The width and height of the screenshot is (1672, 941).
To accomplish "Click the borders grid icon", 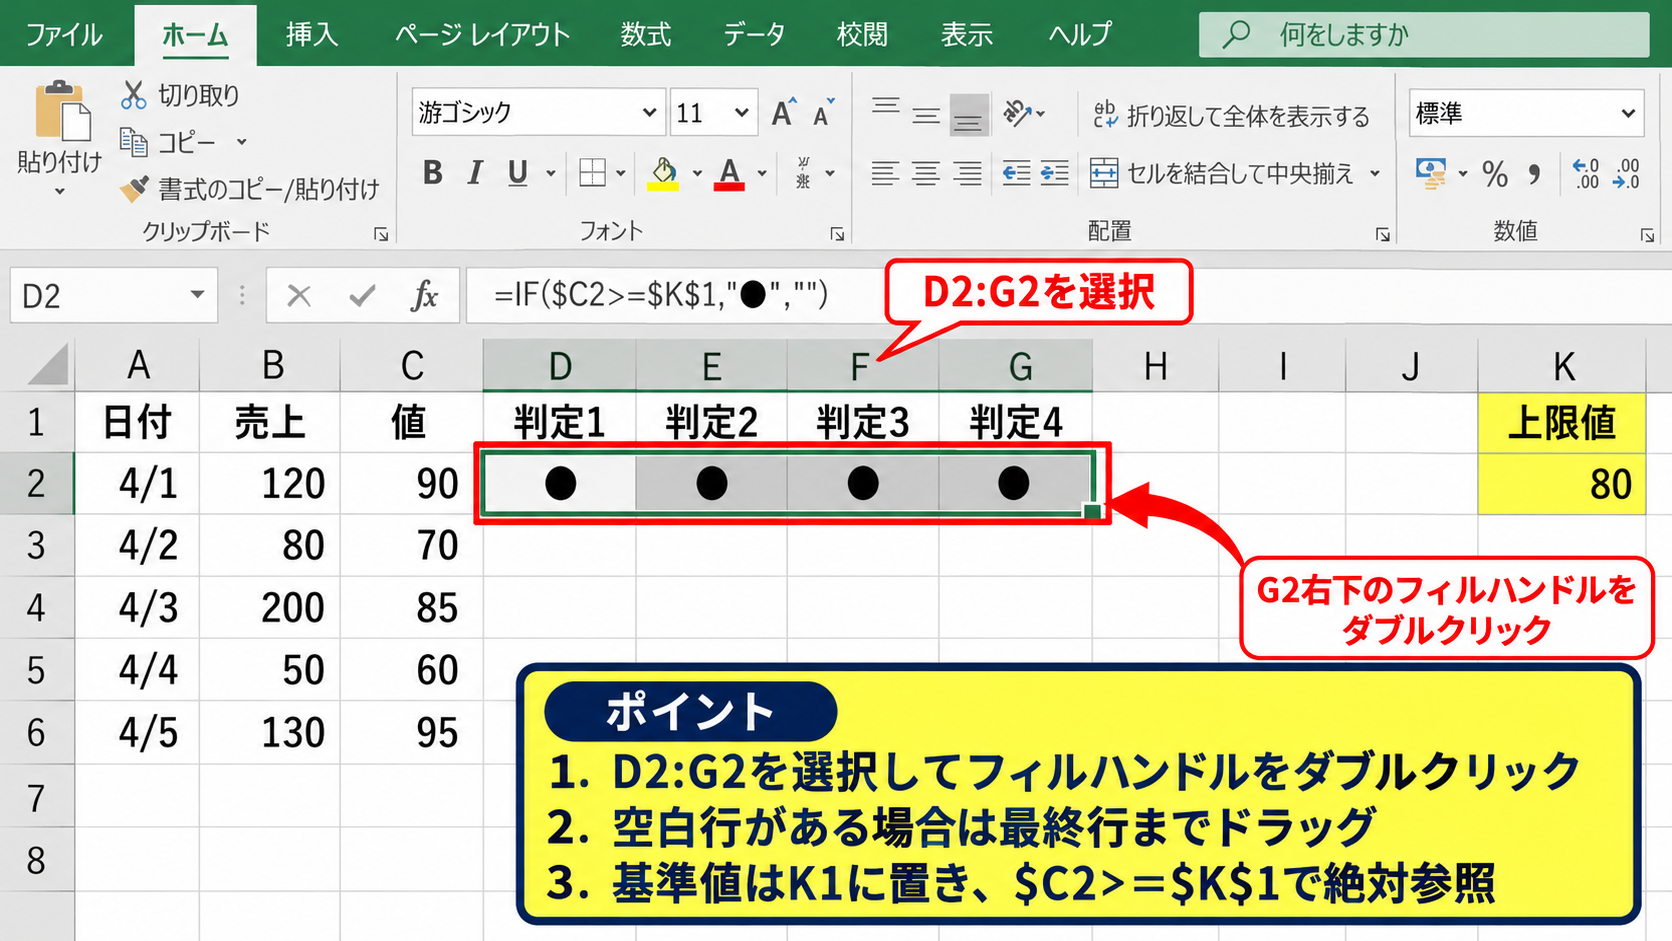I will tap(592, 173).
